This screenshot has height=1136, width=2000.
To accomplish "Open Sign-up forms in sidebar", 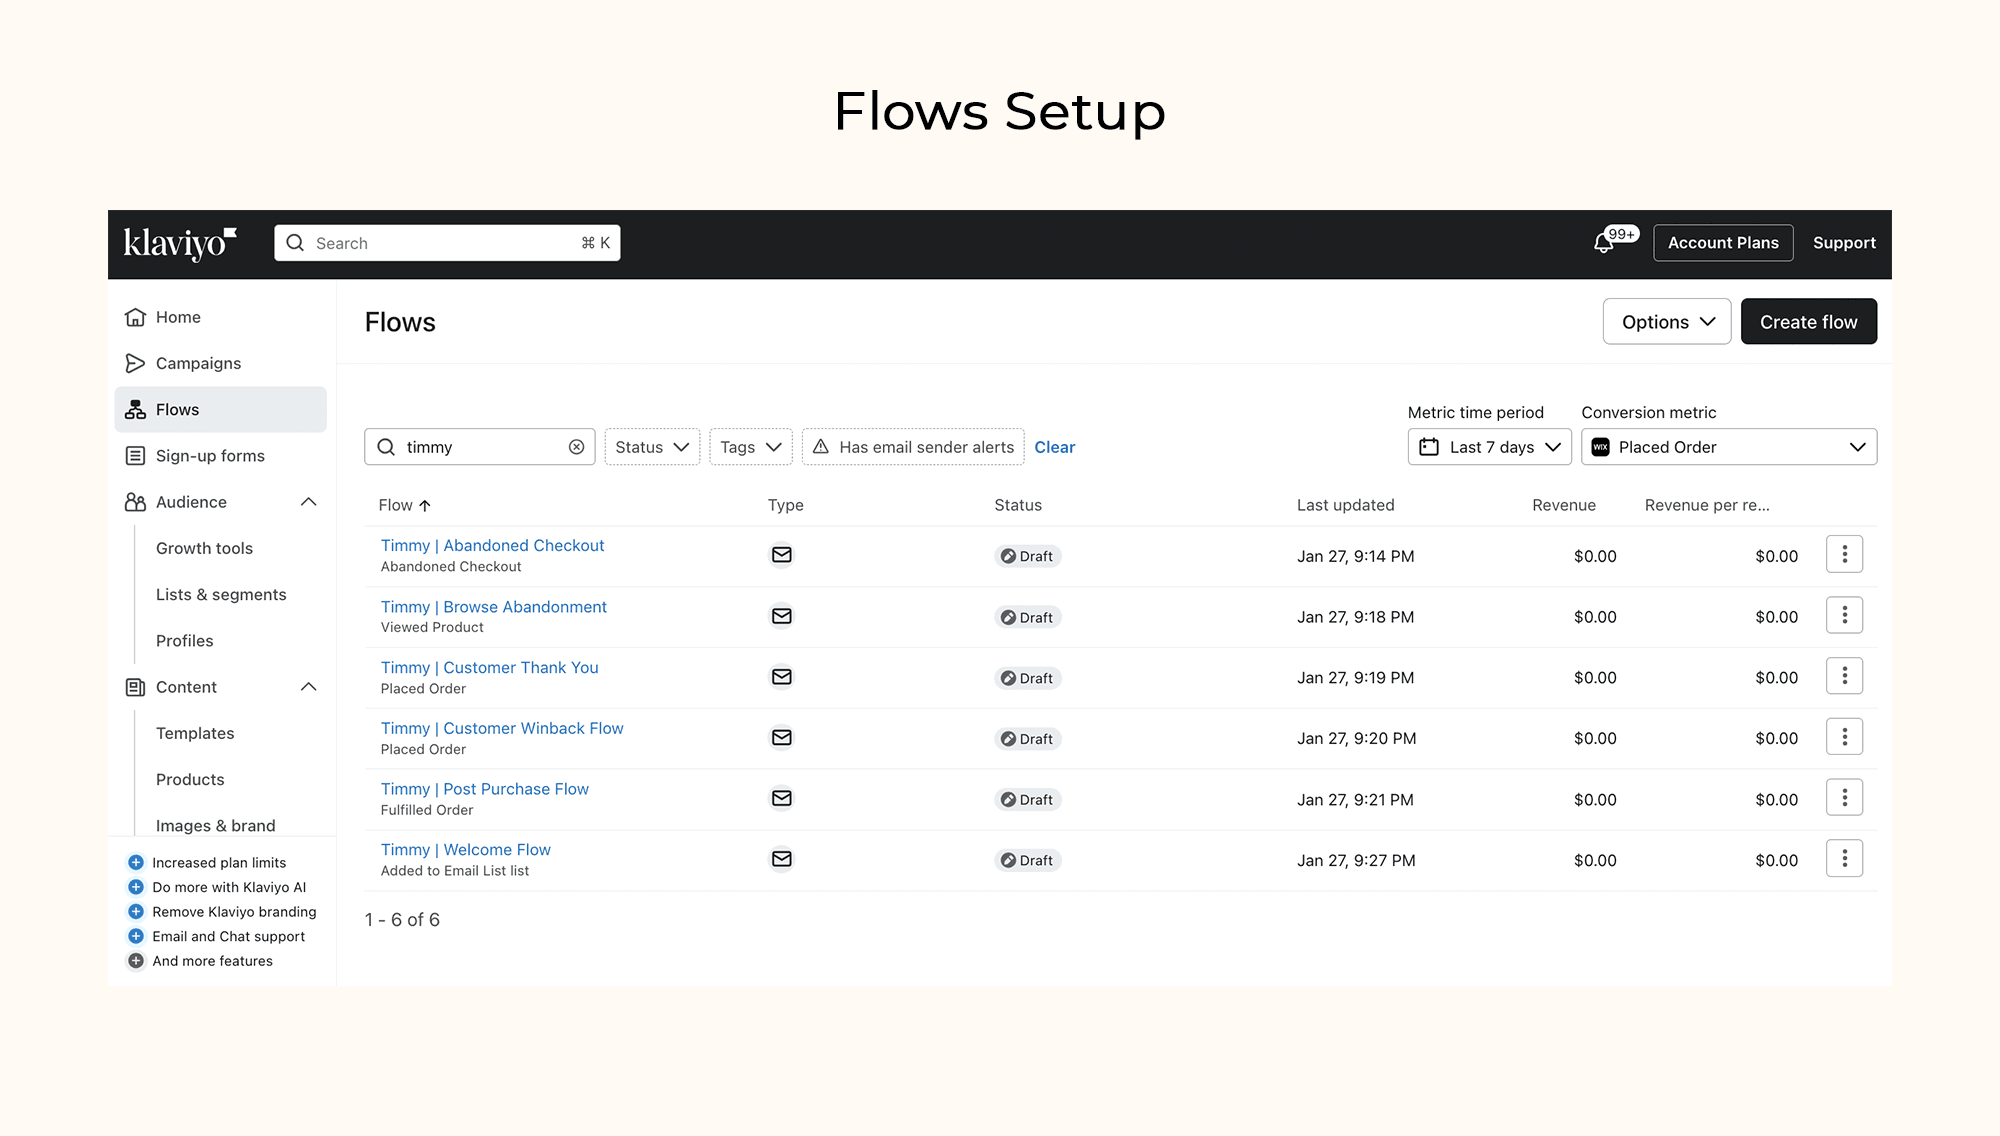I will (210, 456).
